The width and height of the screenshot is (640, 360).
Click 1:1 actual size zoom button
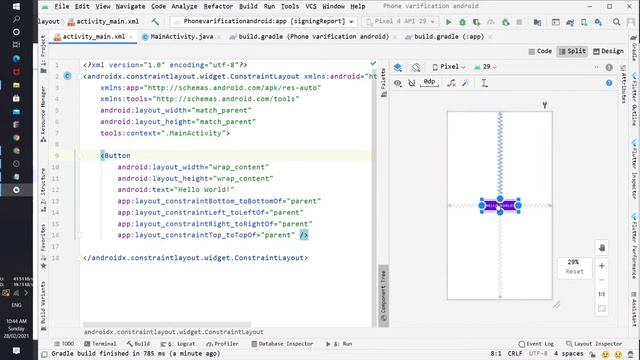(602, 294)
